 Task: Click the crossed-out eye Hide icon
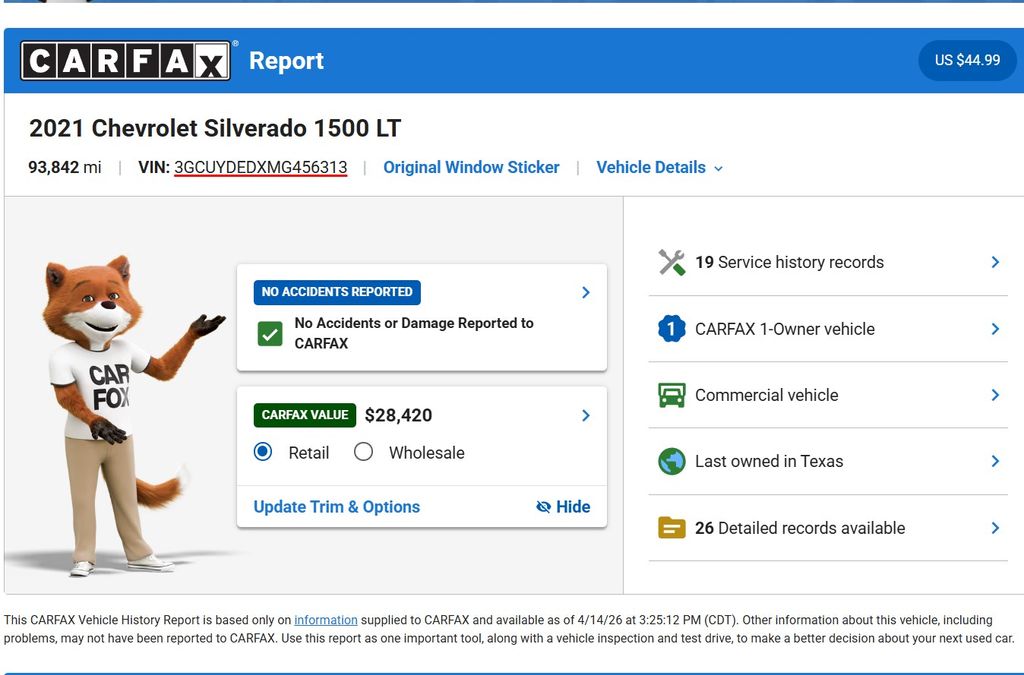543,507
